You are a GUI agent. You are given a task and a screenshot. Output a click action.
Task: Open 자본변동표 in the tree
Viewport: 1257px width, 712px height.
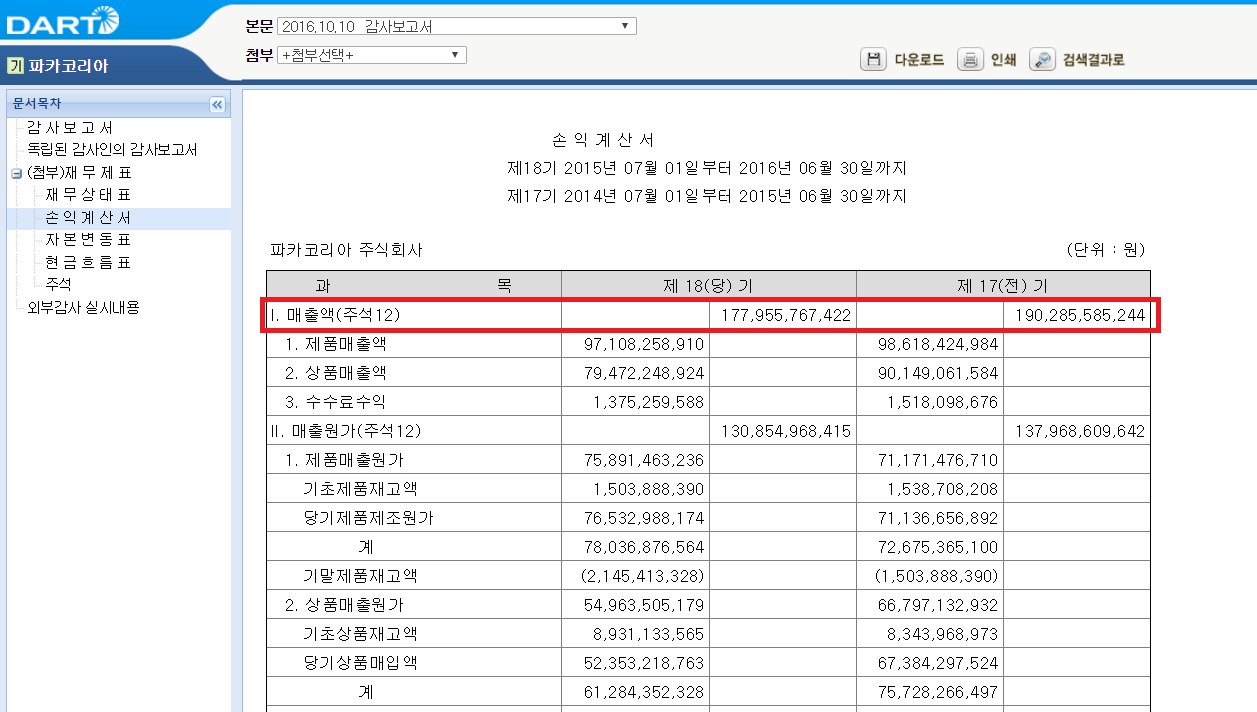(x=88, y=240)
